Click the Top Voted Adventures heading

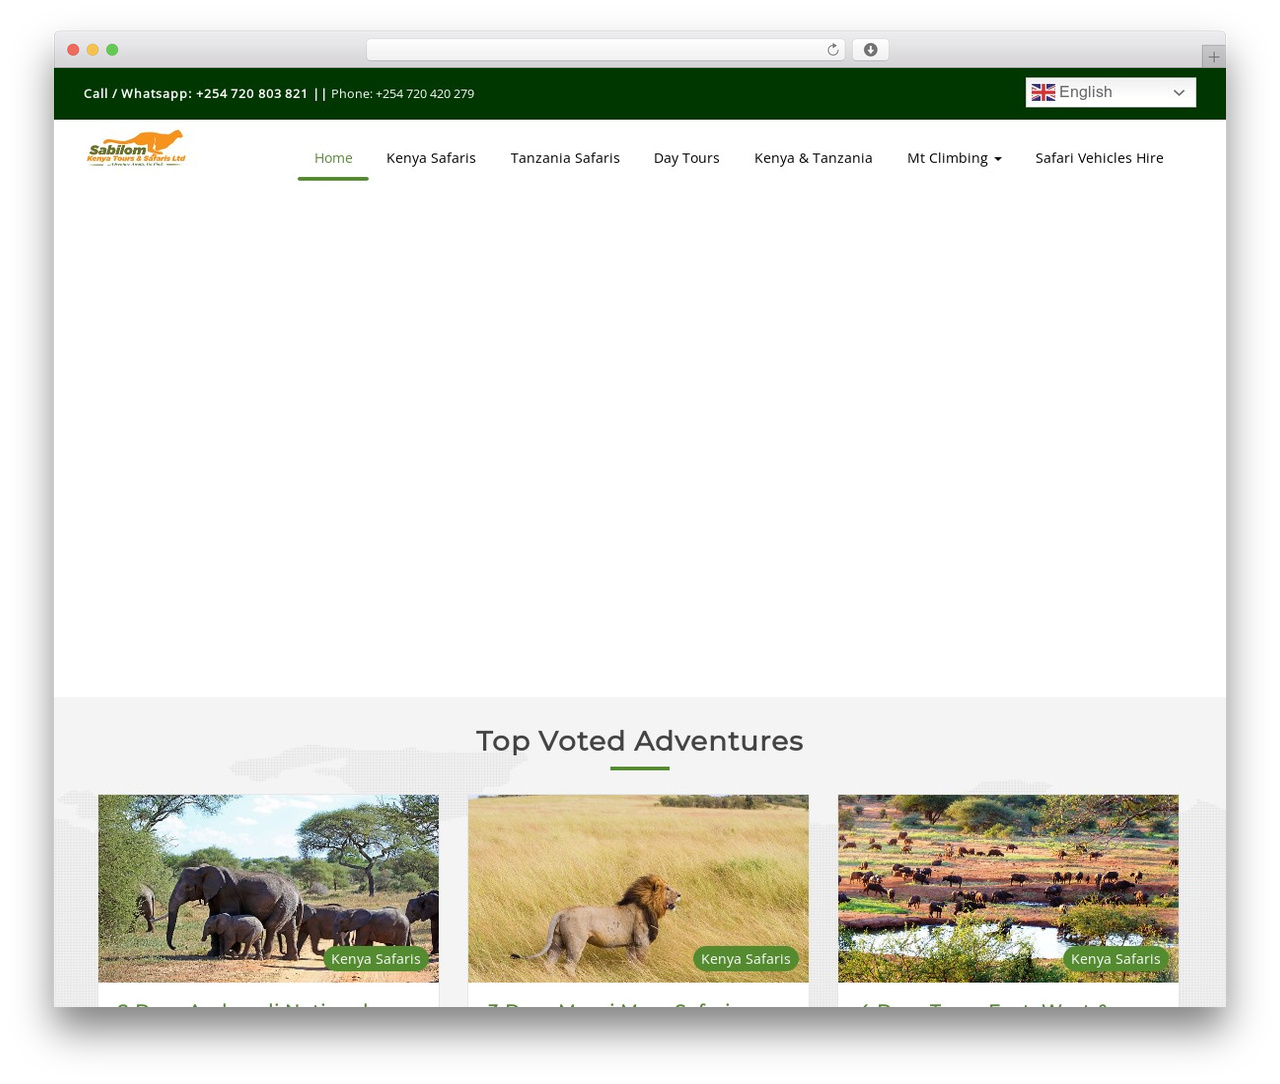(640, 741)
